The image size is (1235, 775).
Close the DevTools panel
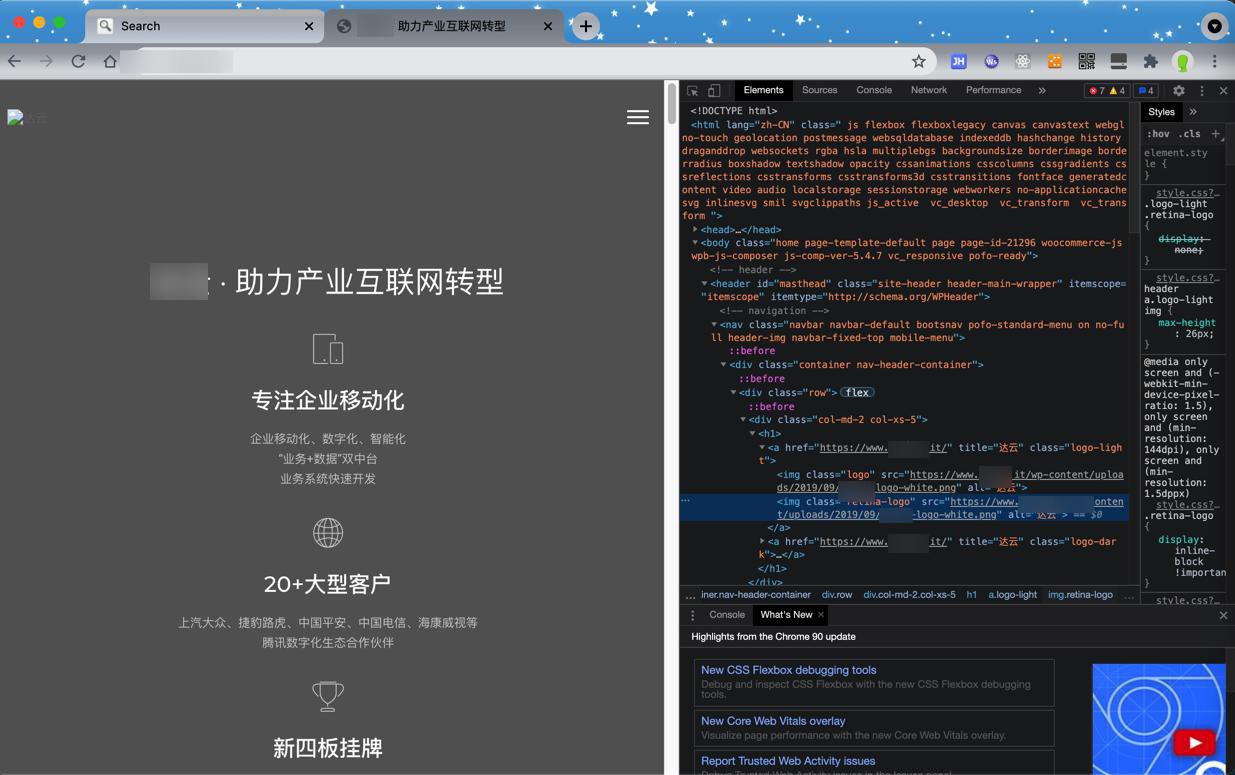[x=1223, y=91]
